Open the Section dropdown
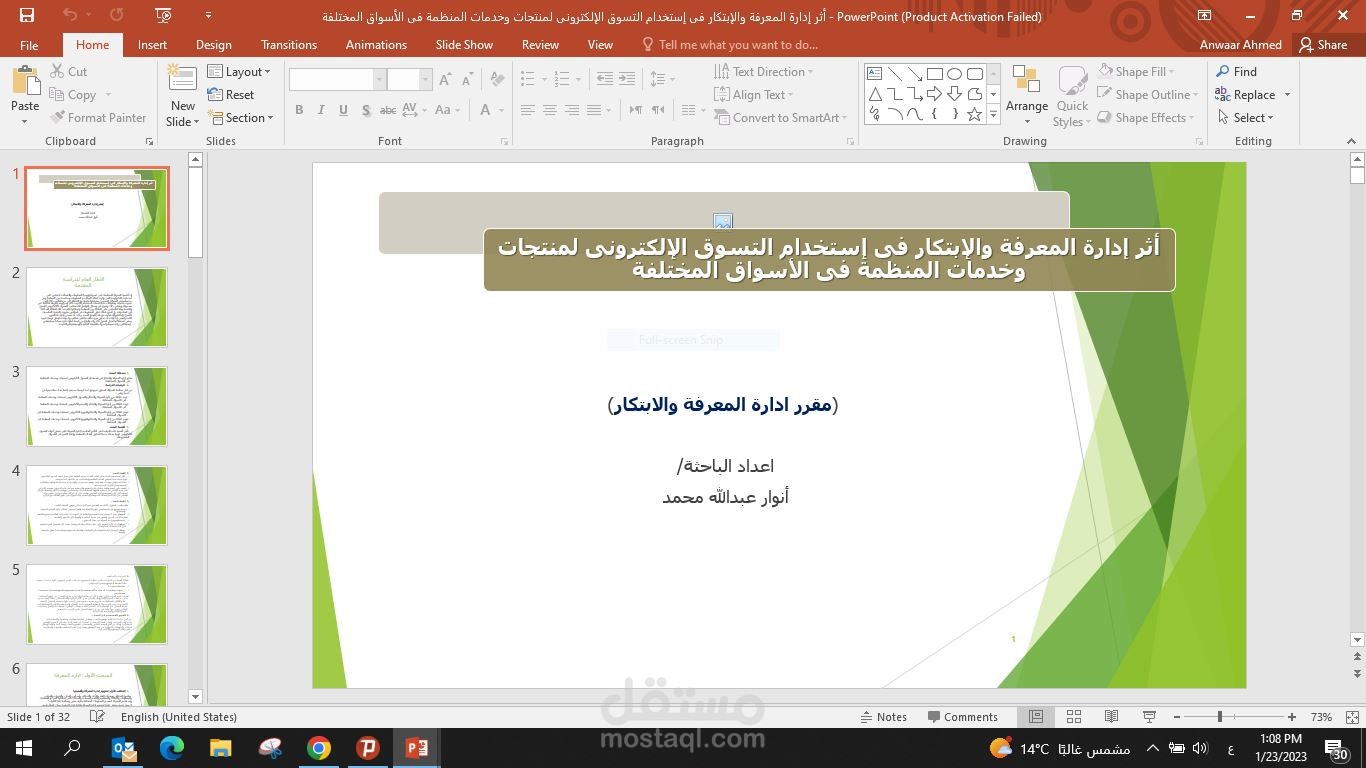The height and width of the screenshot is (768, 1366). click(x=240, y=118)
